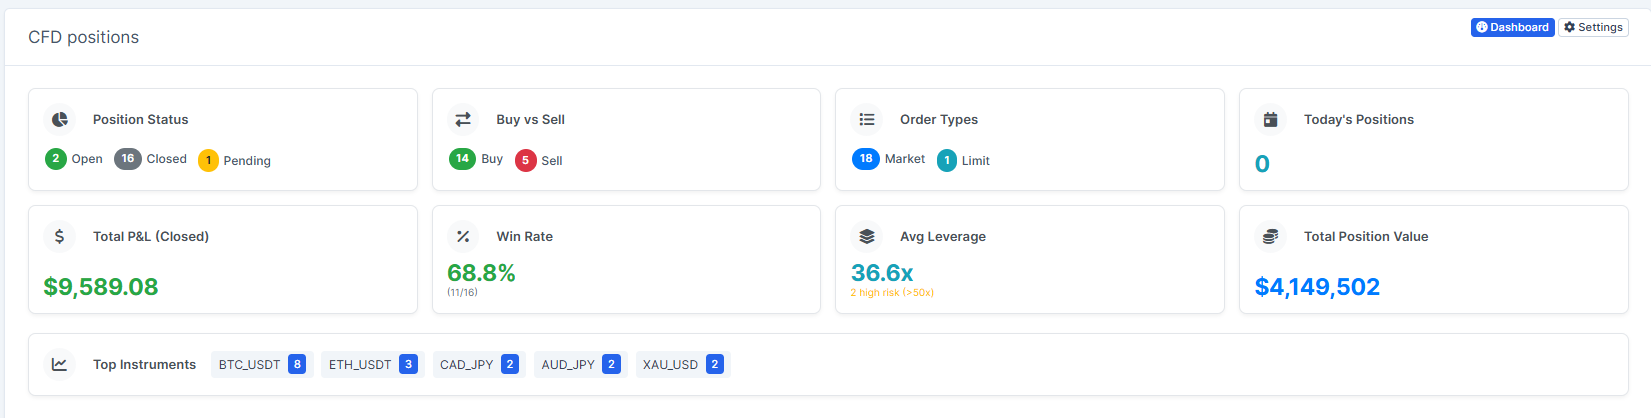1651x418 pixels.
Task: Click the Position Status pie chart icon
Action: [60, 119]
